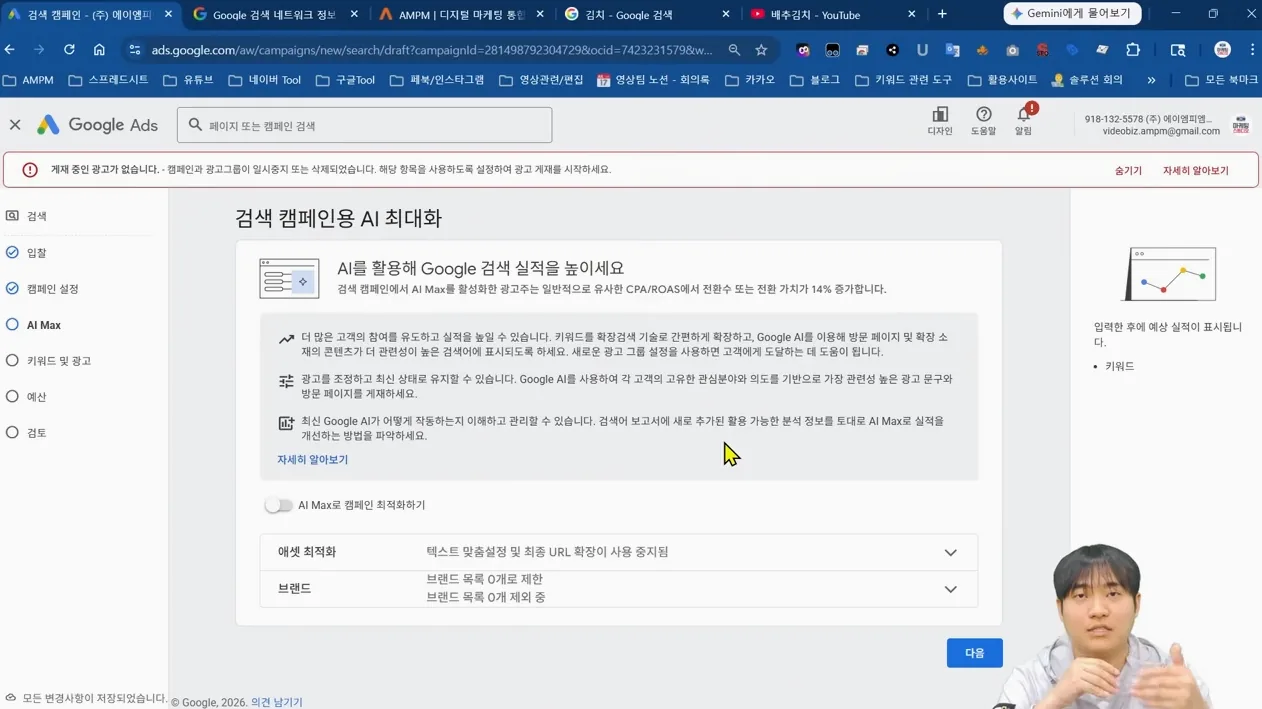Click the browser address bar URL
The image size is (1262, 709).
432,50
